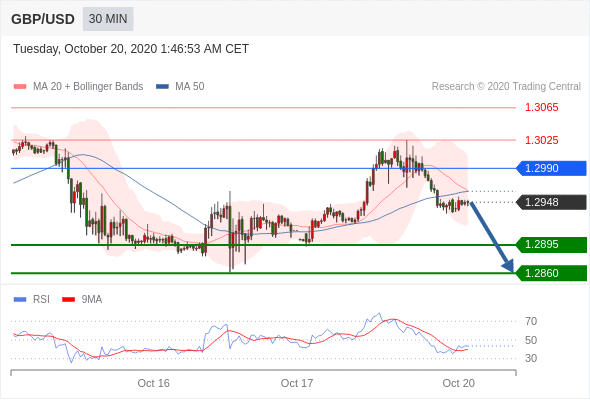Click the blue 1.2990 pivot tag
This screenshot has width=590, height=400.
tap(551, 168)
